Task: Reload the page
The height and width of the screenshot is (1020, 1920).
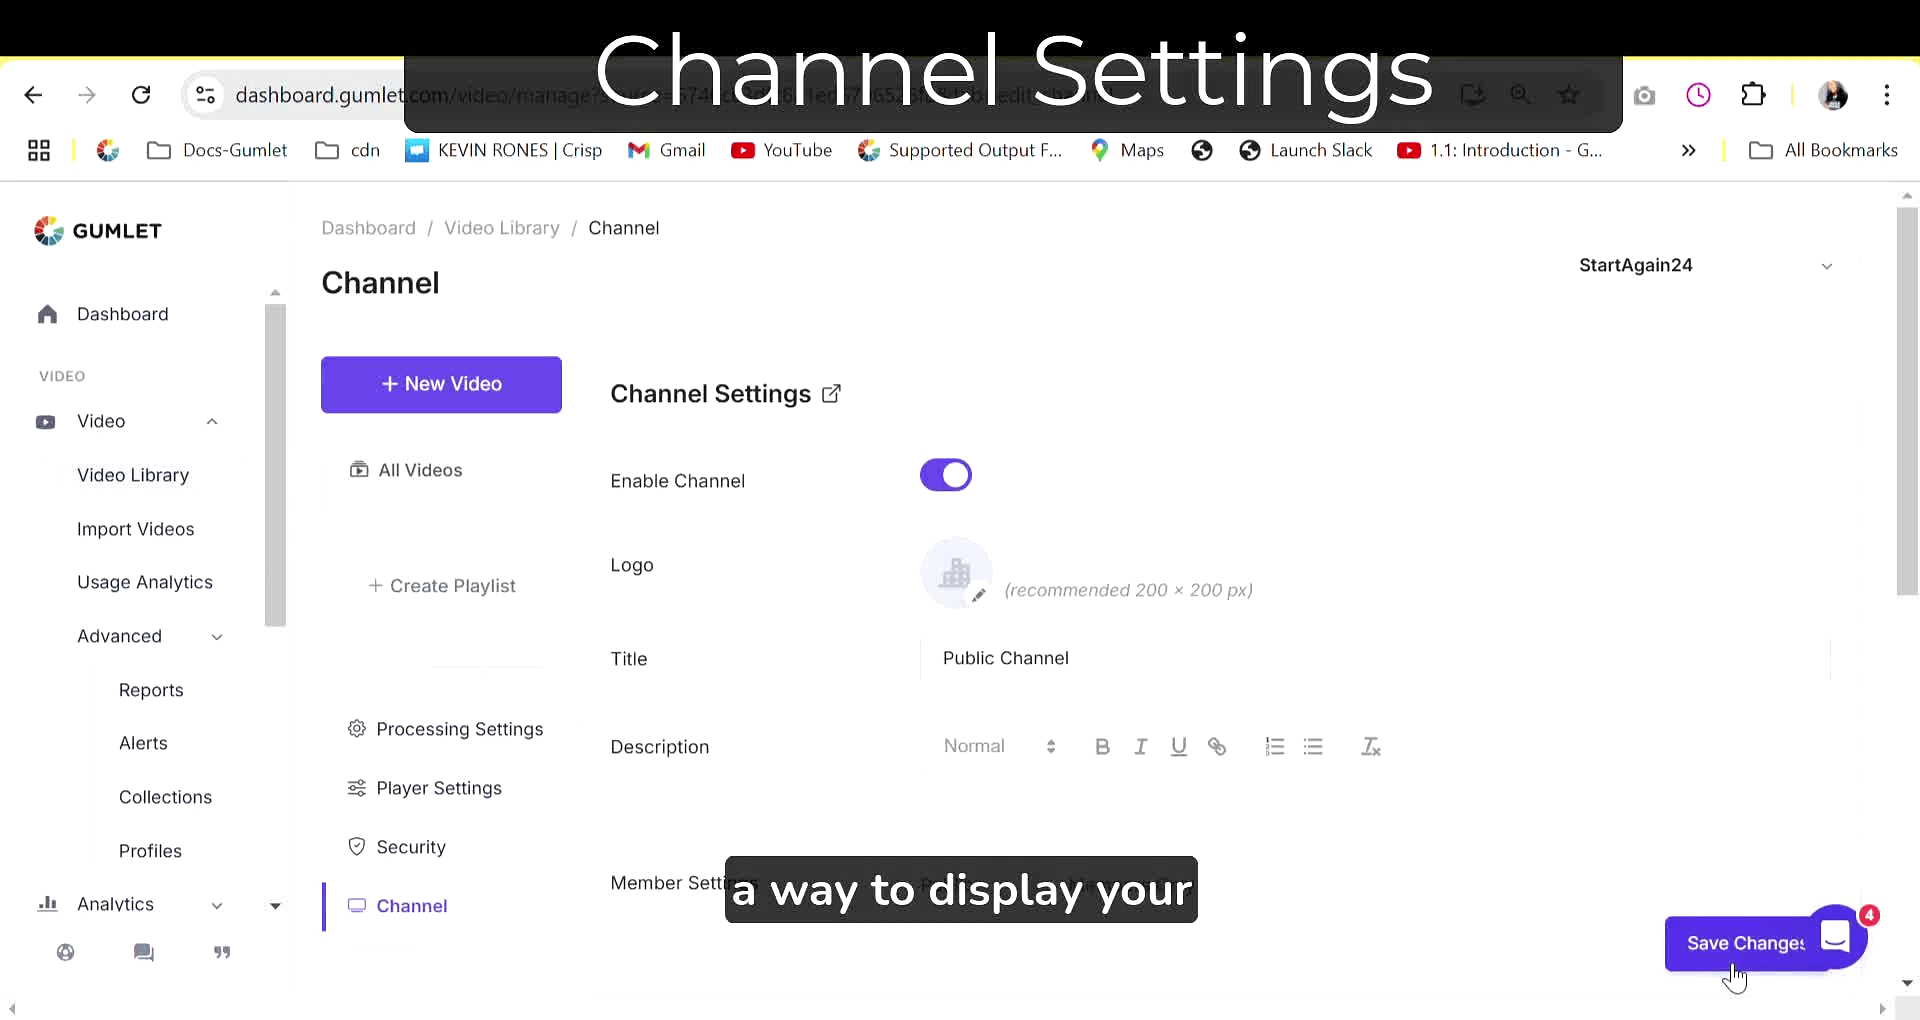Action: click(x=141, y=95)
